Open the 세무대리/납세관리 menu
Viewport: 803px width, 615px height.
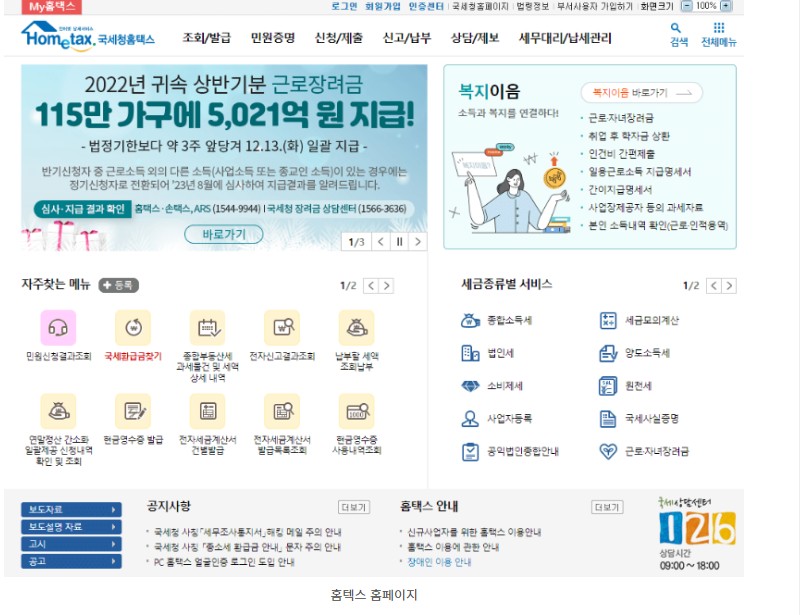(x=565, y=38)
